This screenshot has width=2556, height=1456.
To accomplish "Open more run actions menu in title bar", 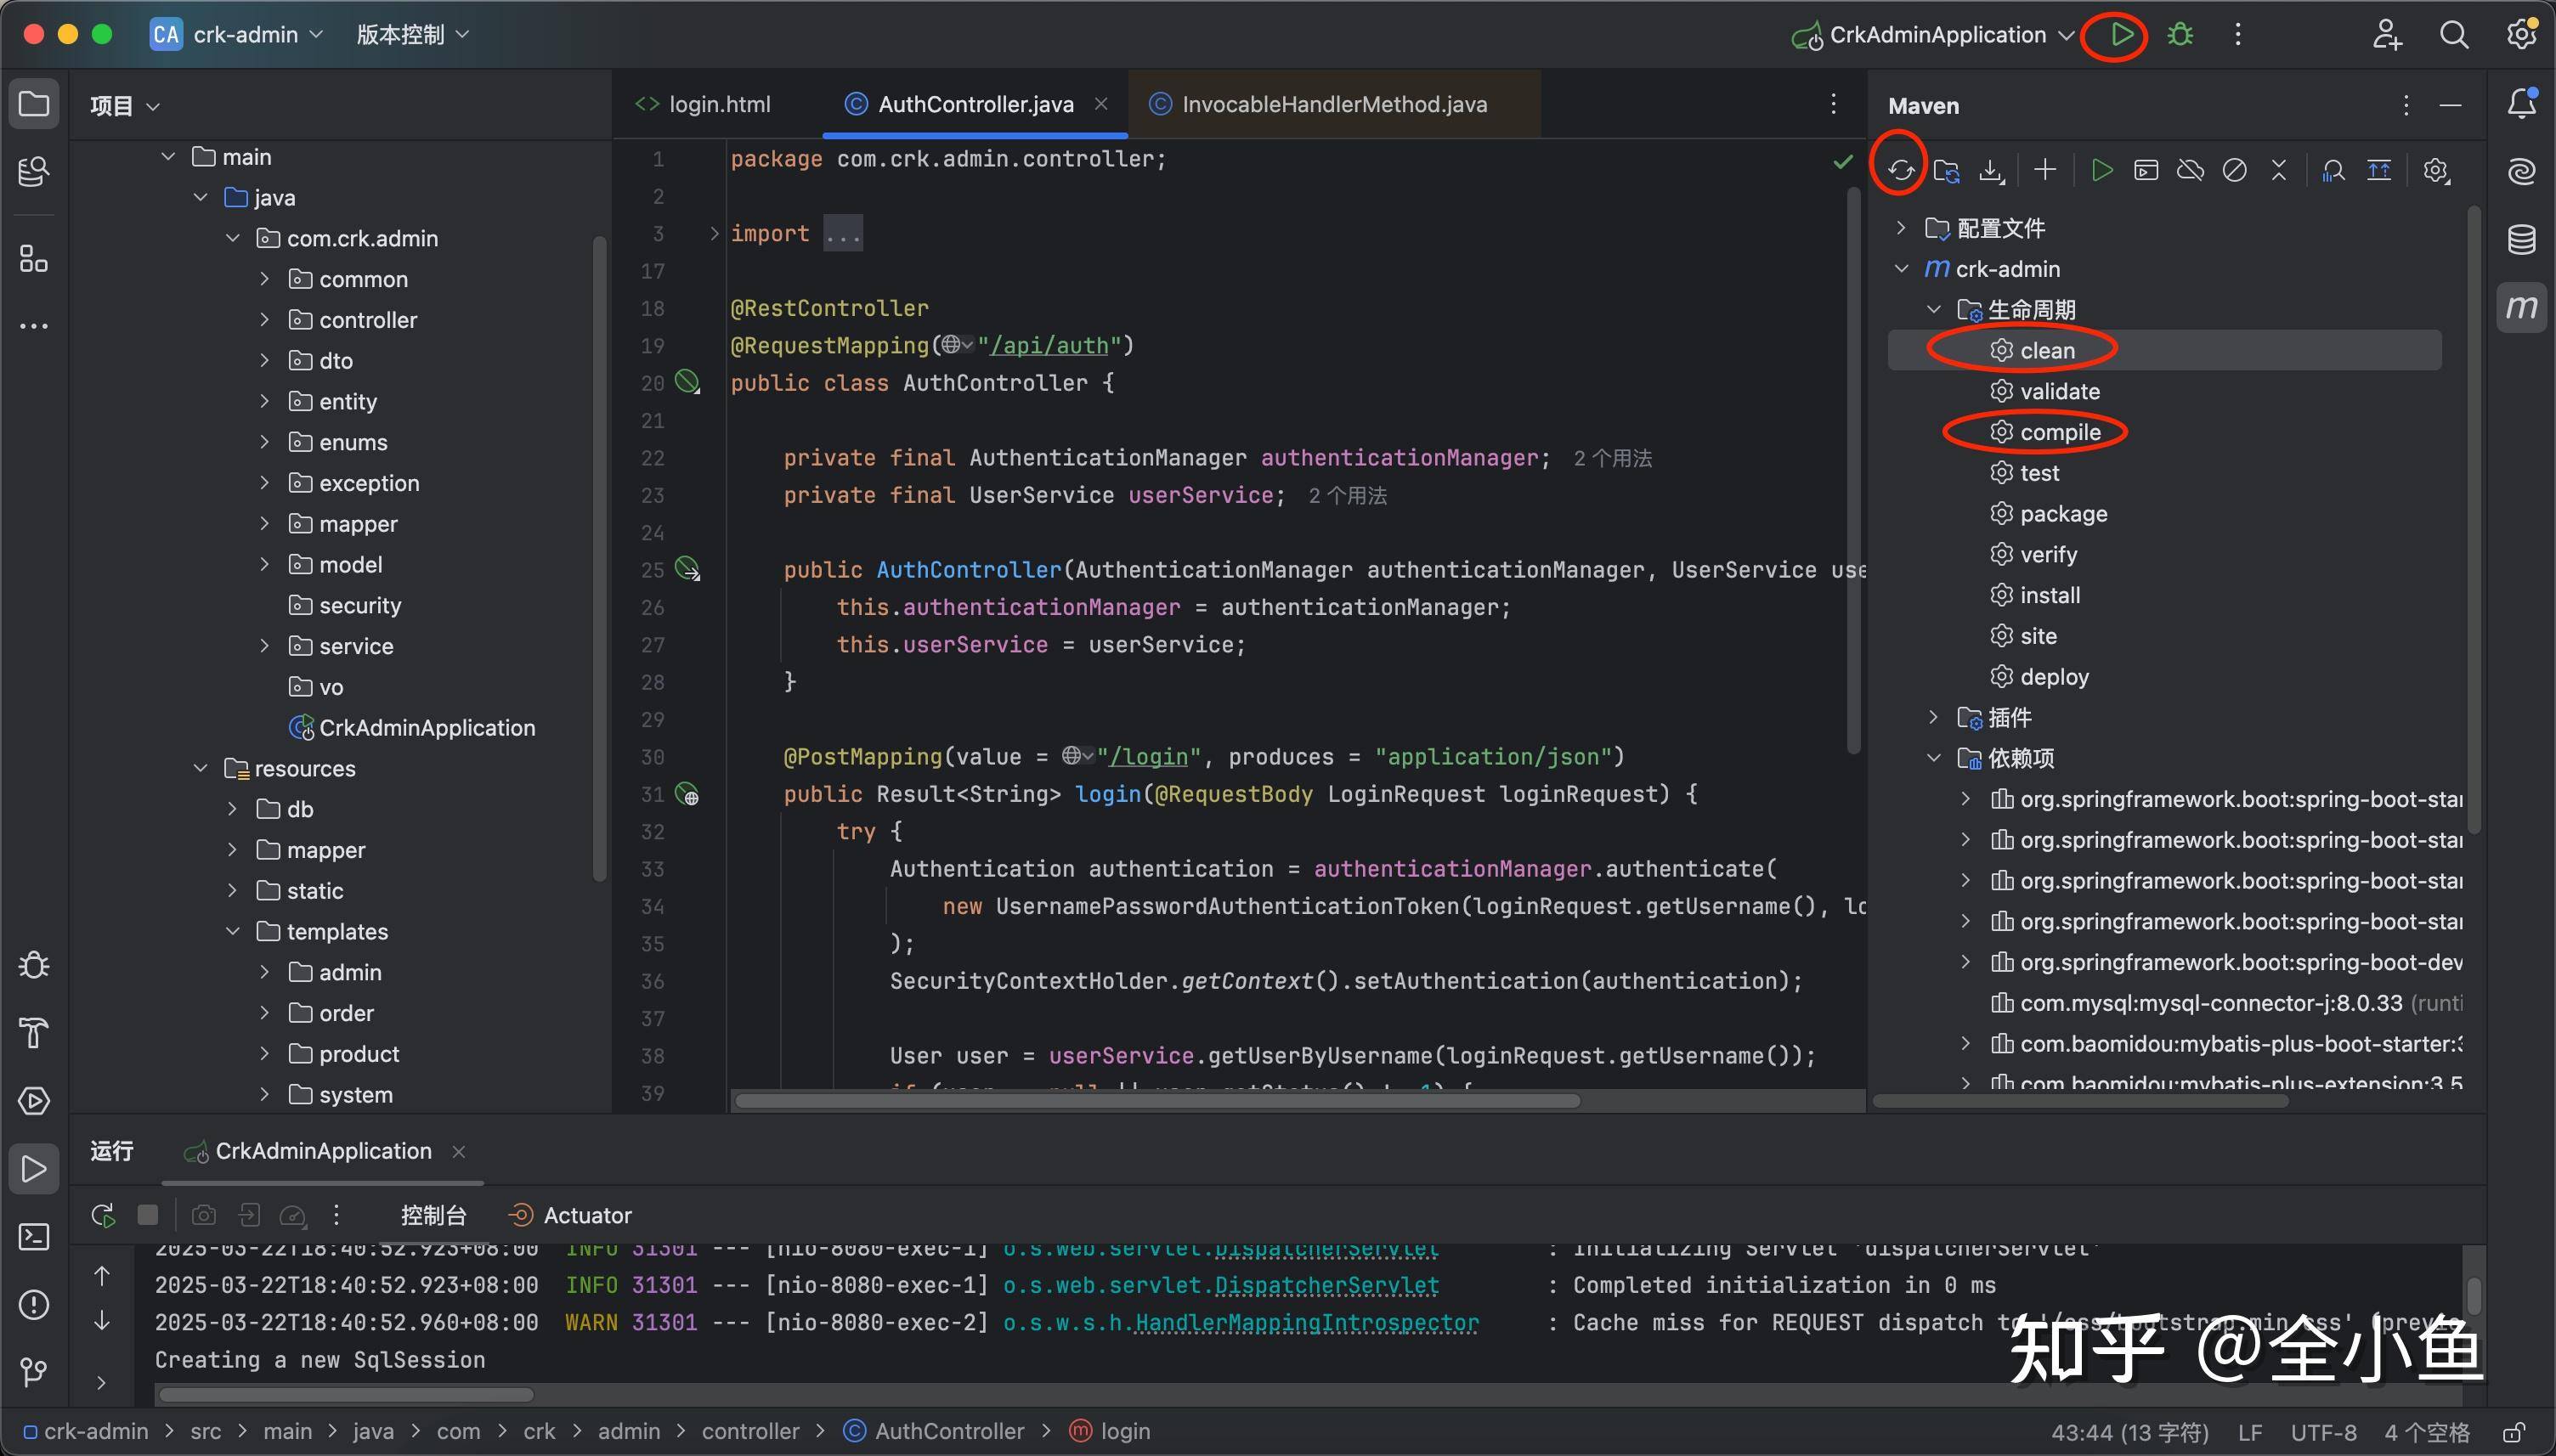I will pos(2238,35).
